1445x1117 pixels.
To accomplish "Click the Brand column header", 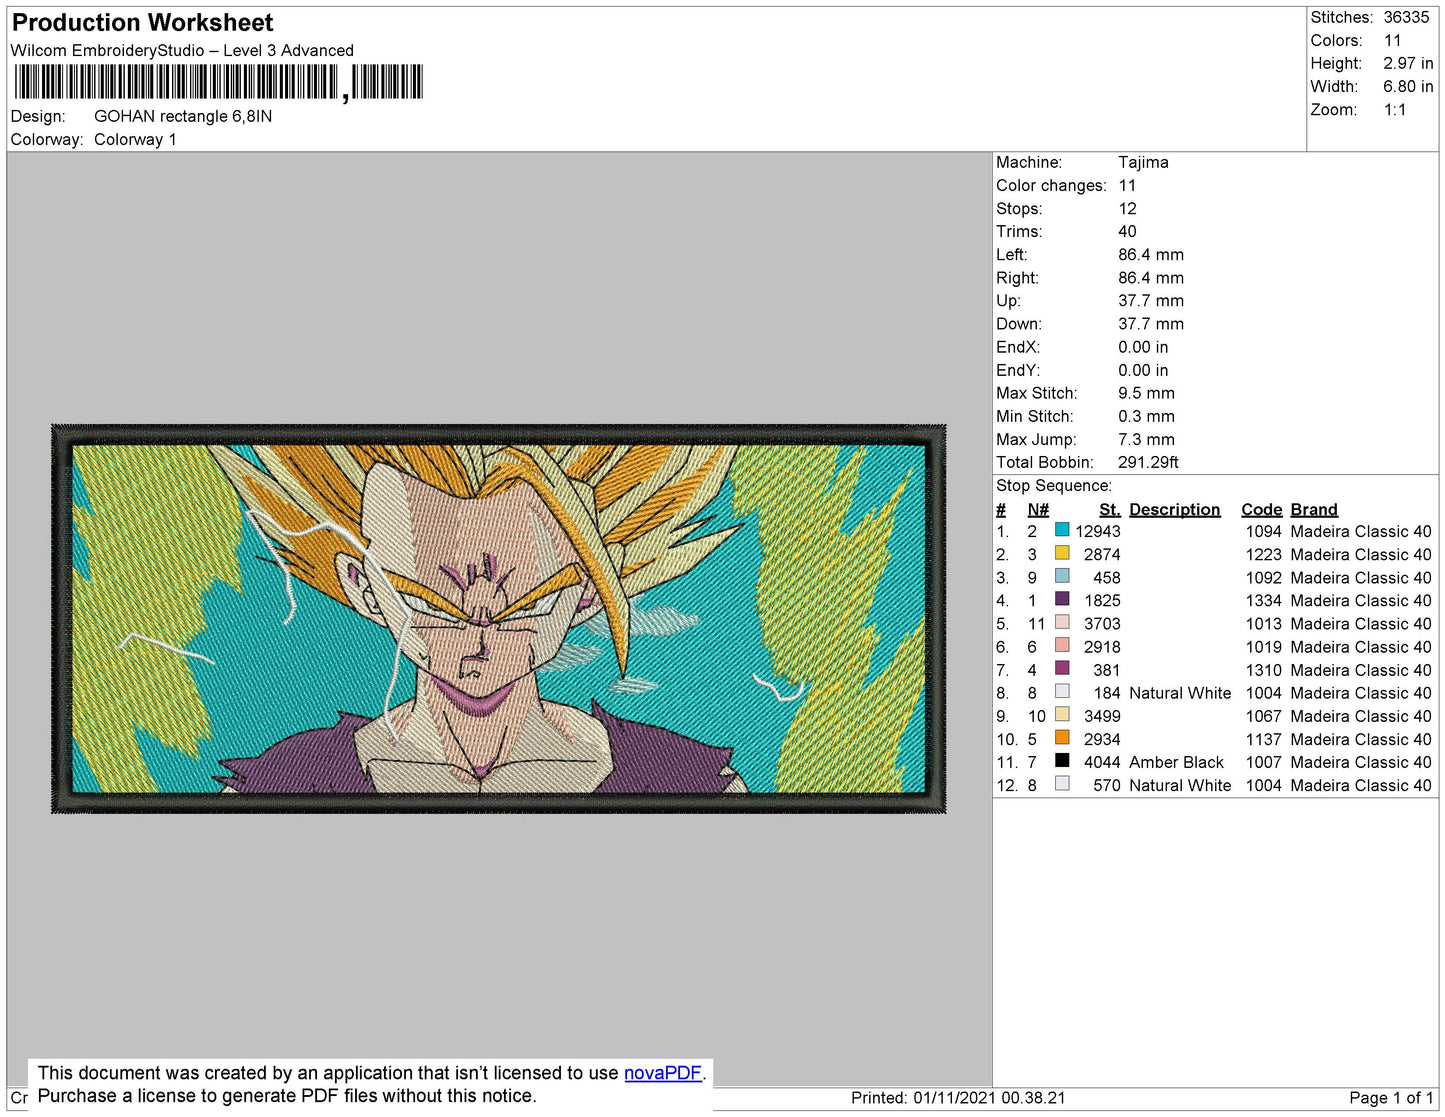I will tap(1313, 509).
